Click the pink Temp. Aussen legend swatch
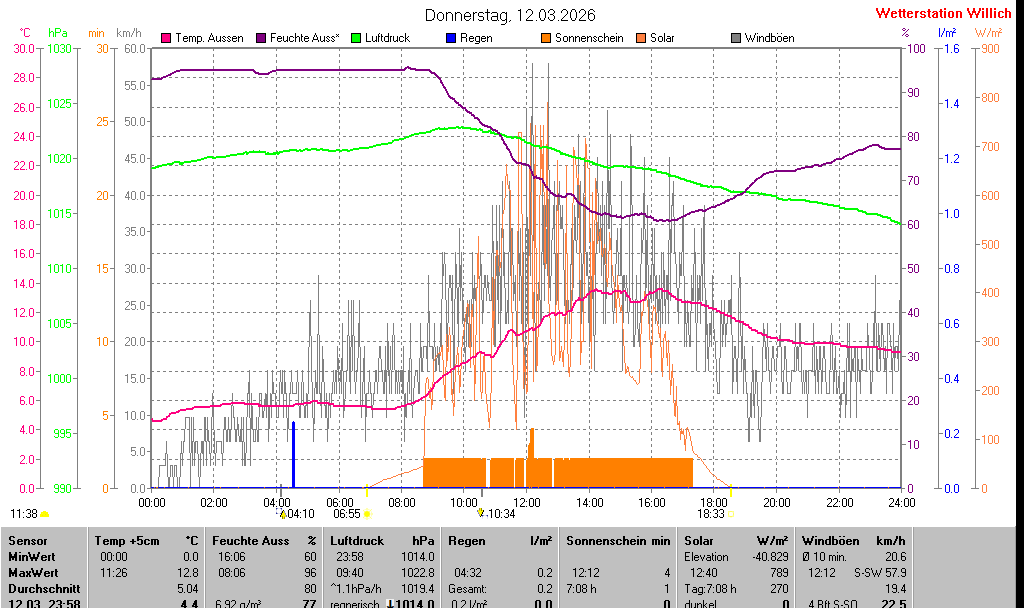This screenshot has height=608, width=1024. [166, 38]
